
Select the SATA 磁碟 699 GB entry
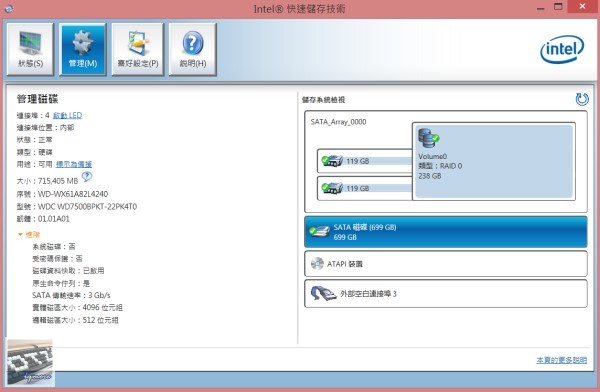point(446,232)
